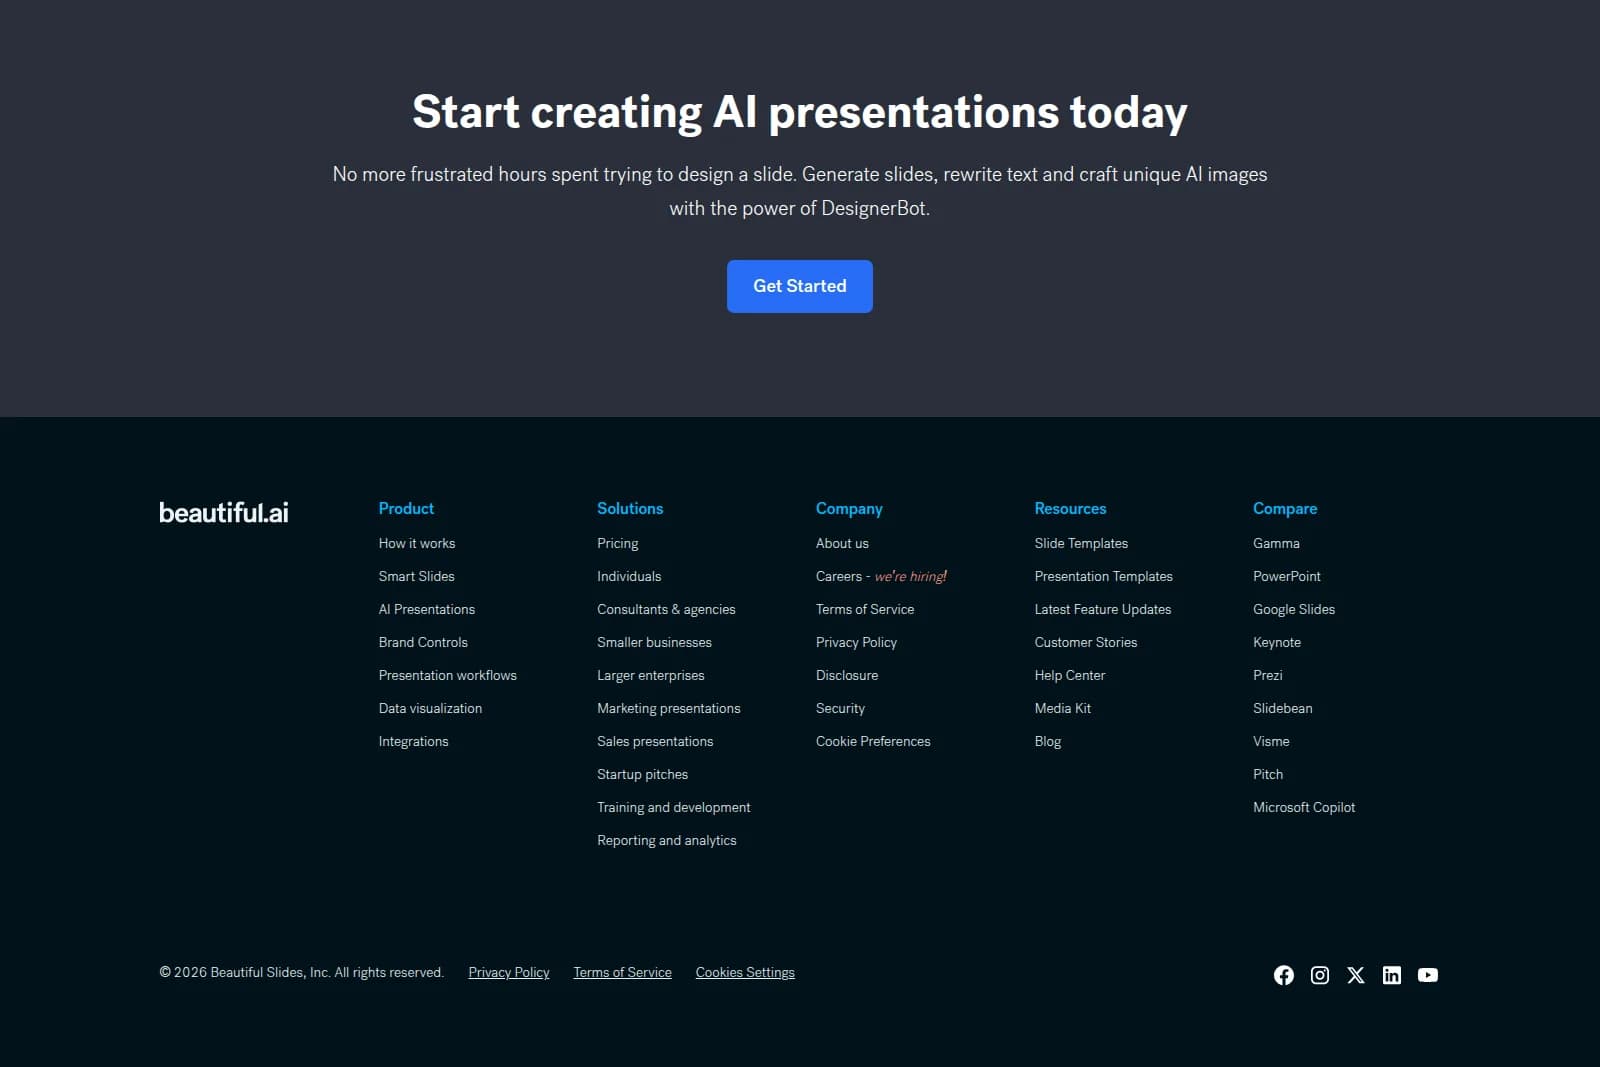Open Cookies Settings
The height and width of the screenshot is (1067, 1600).
pos(744,972)
